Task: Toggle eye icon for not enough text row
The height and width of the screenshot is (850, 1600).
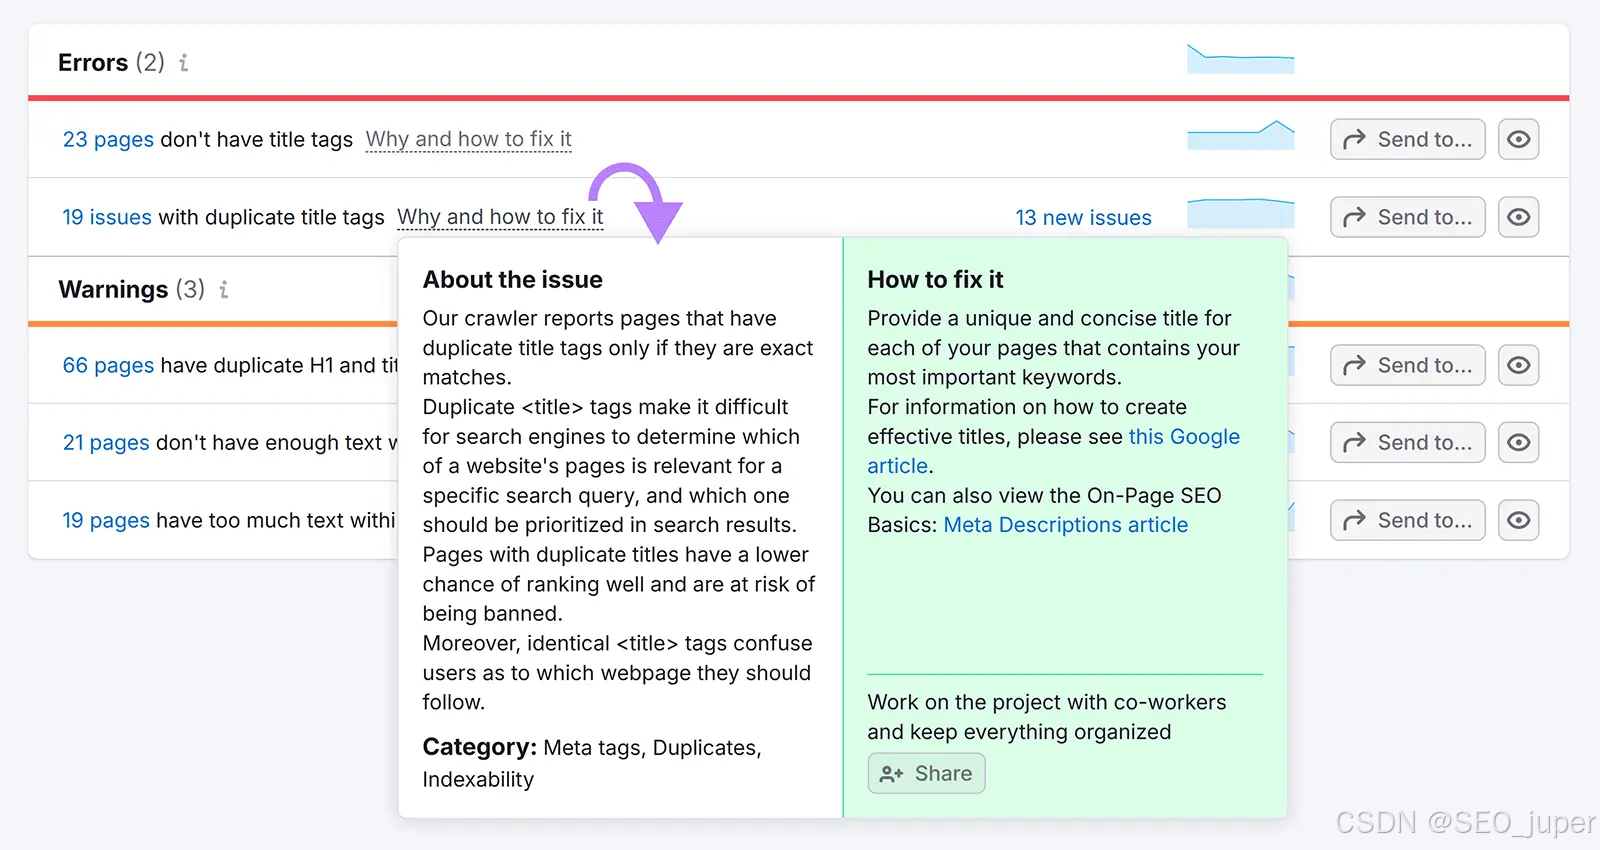Action: tap(1518, 442)
